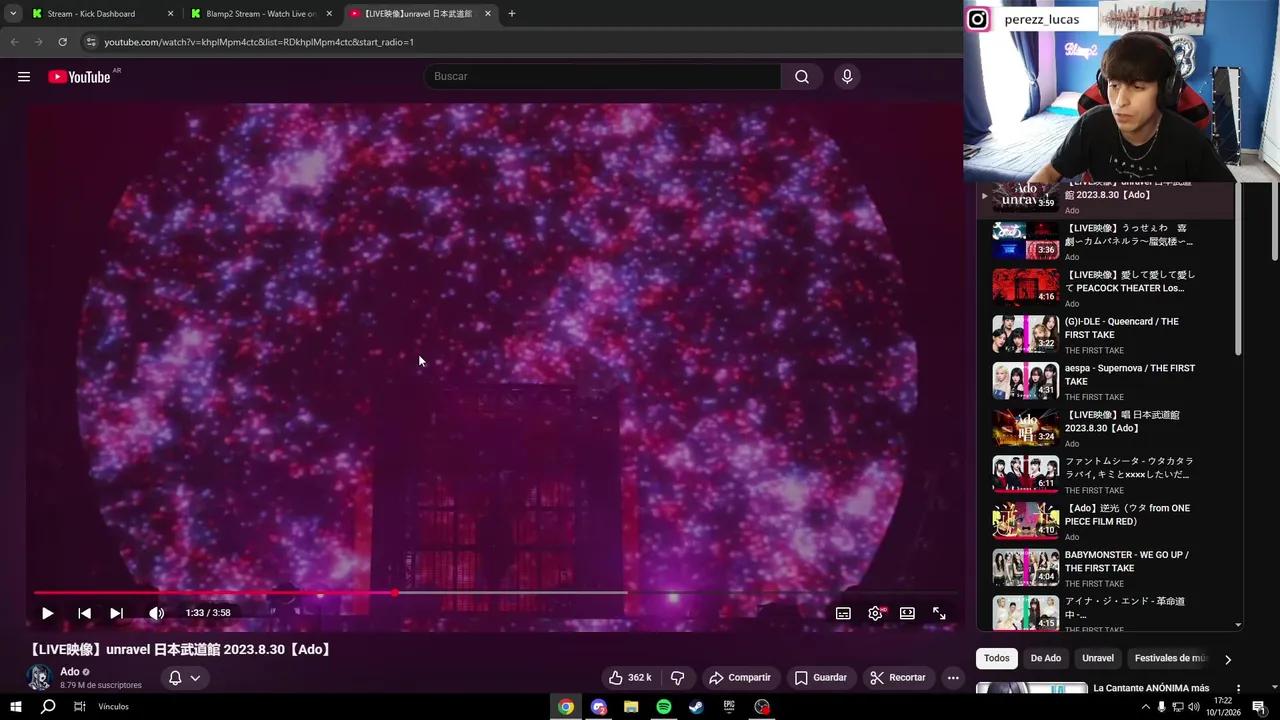The image size is (1280, 720).
Task: Select the De Ado filter chip
Action: 1046,658
